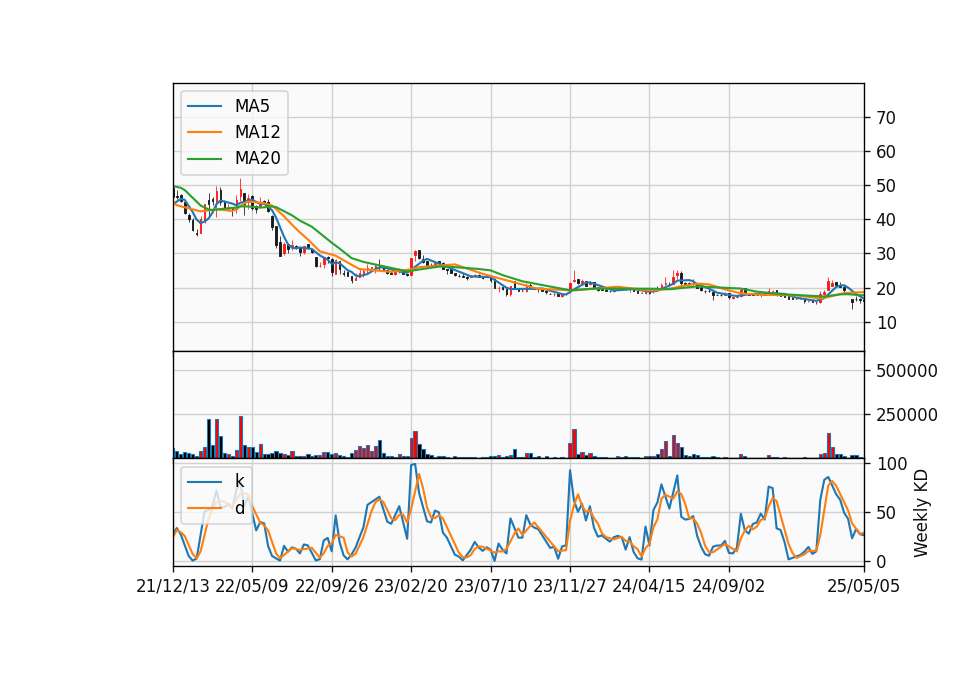Screen dimensions: 960x690
Task: Click the MA20 legend label
Action: pyautogui.click(x=257, y=158)
